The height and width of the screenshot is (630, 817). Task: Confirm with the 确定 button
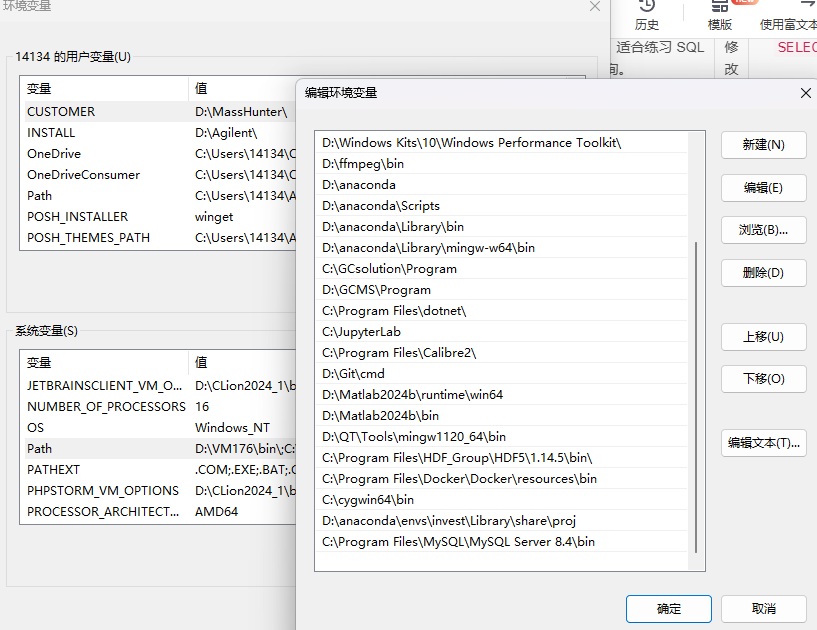click(669, 609)
